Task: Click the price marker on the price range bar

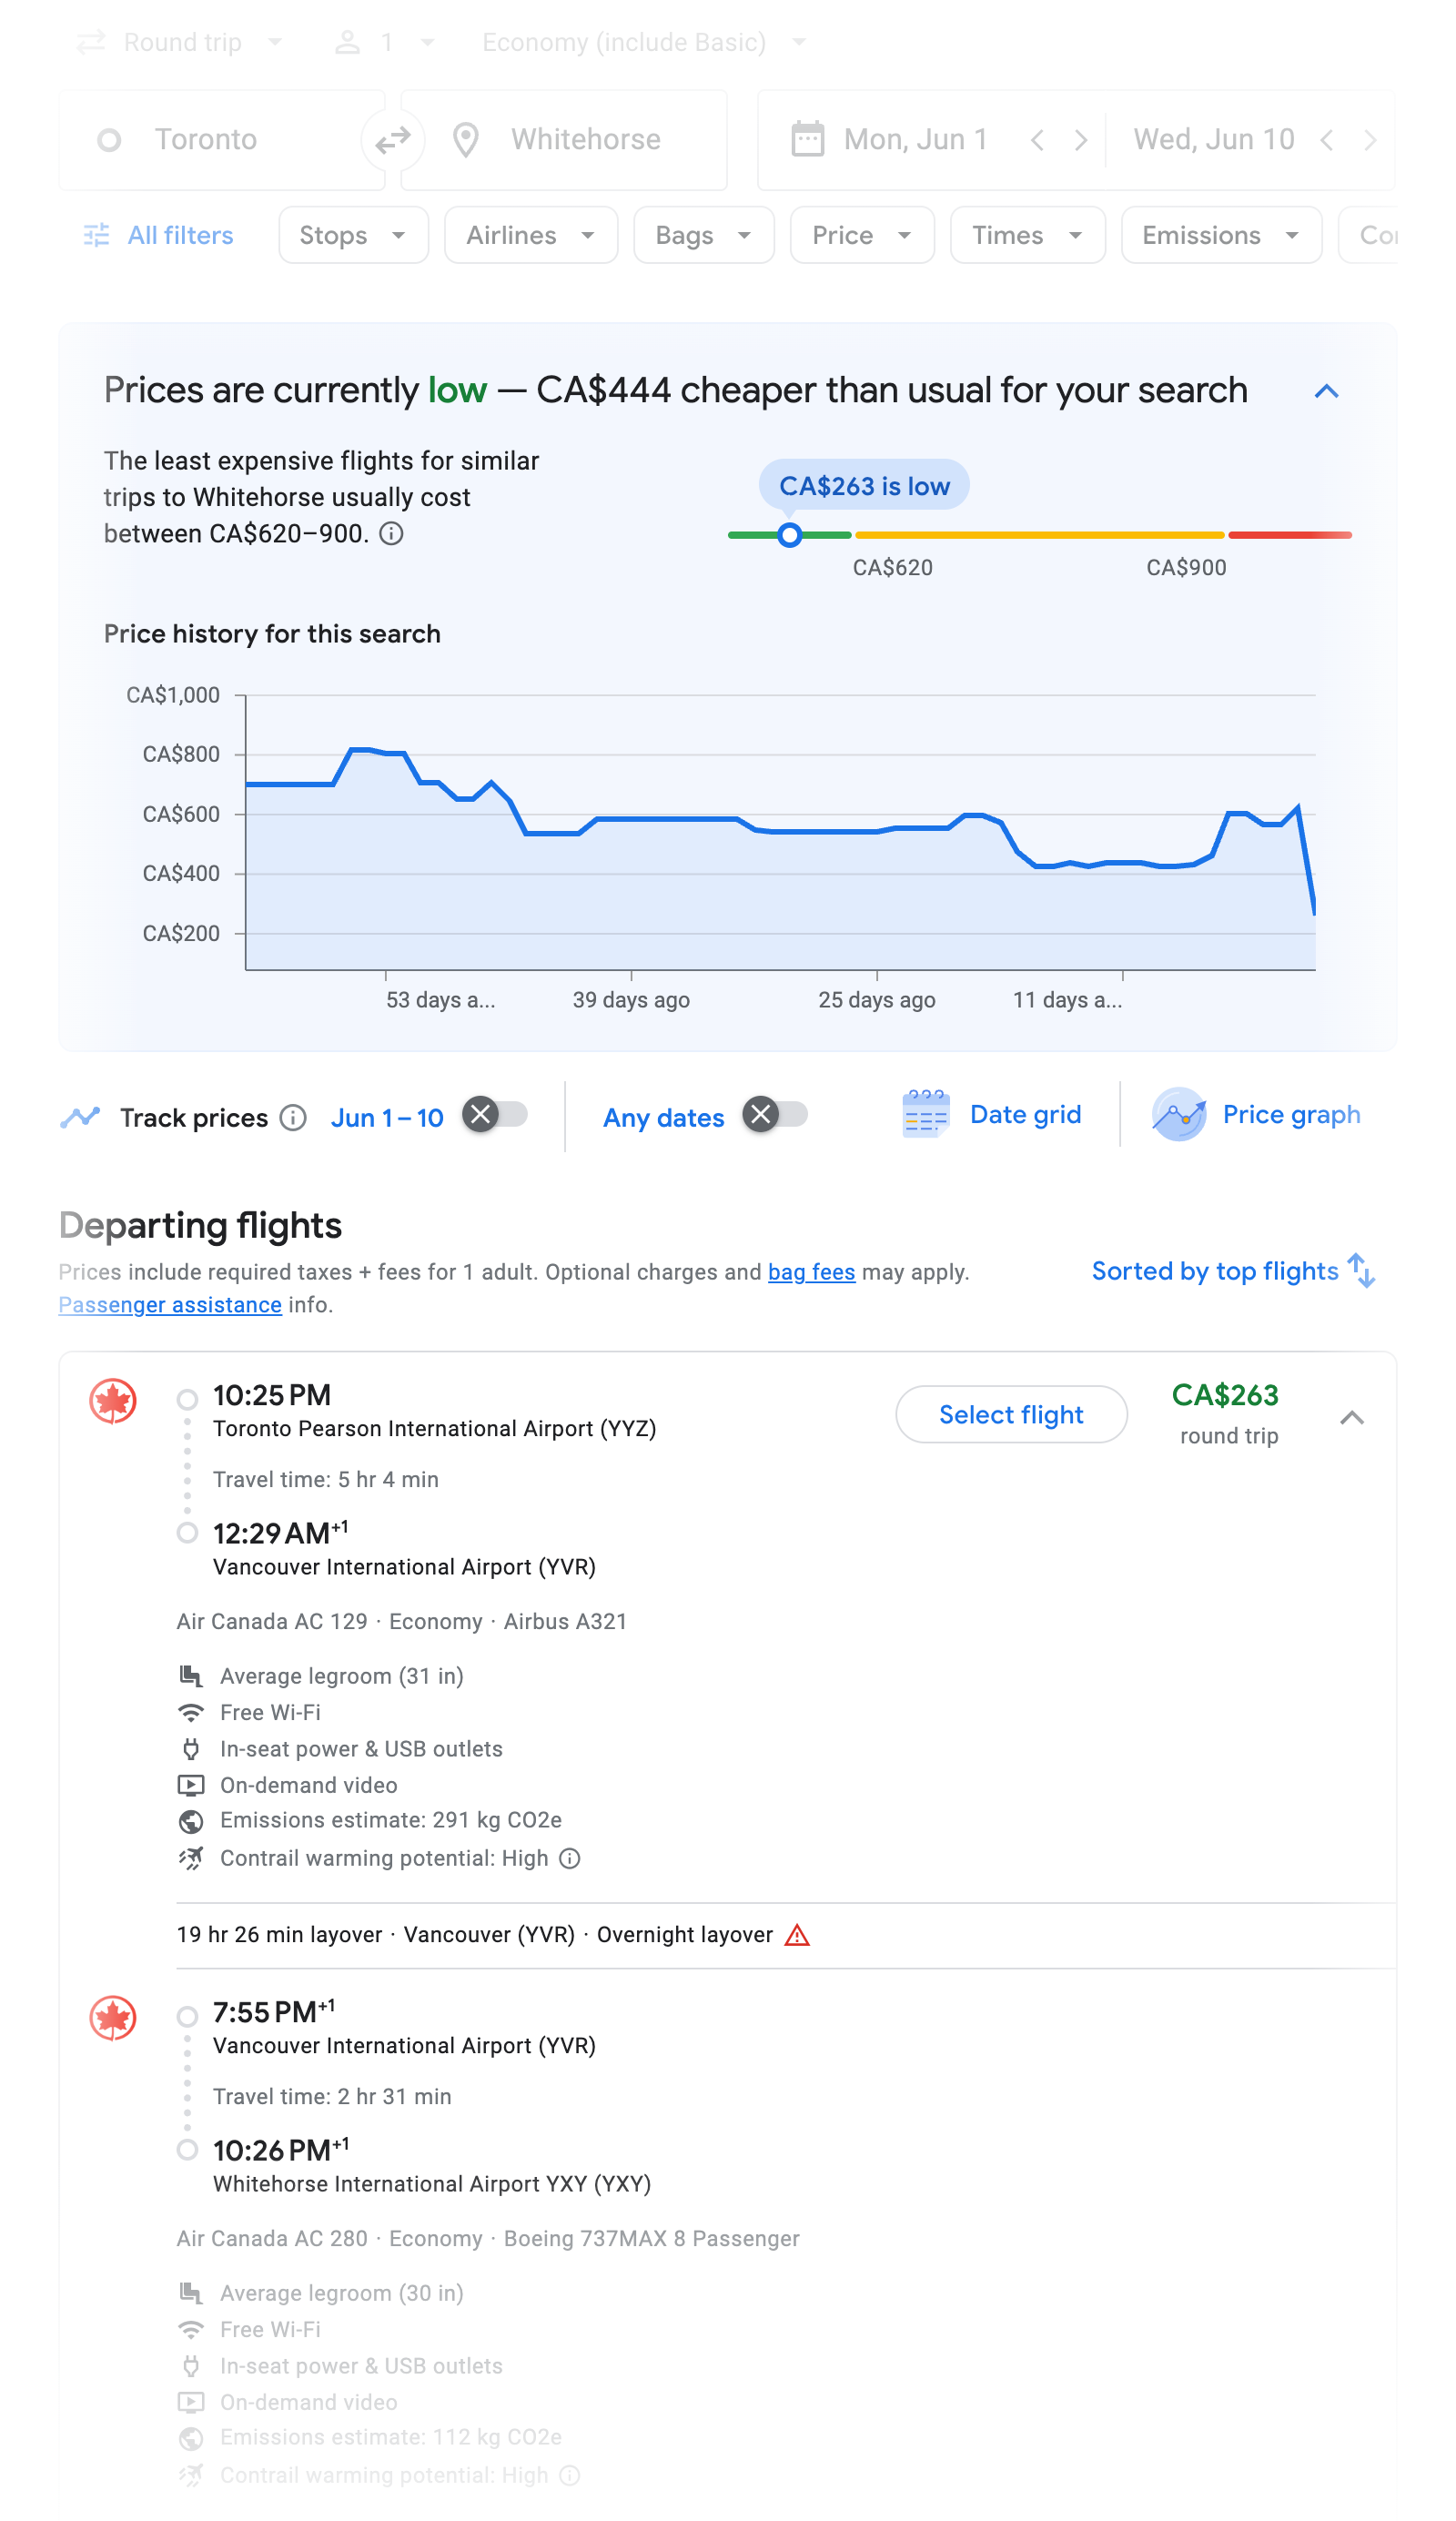Action: tap(790, 536)
